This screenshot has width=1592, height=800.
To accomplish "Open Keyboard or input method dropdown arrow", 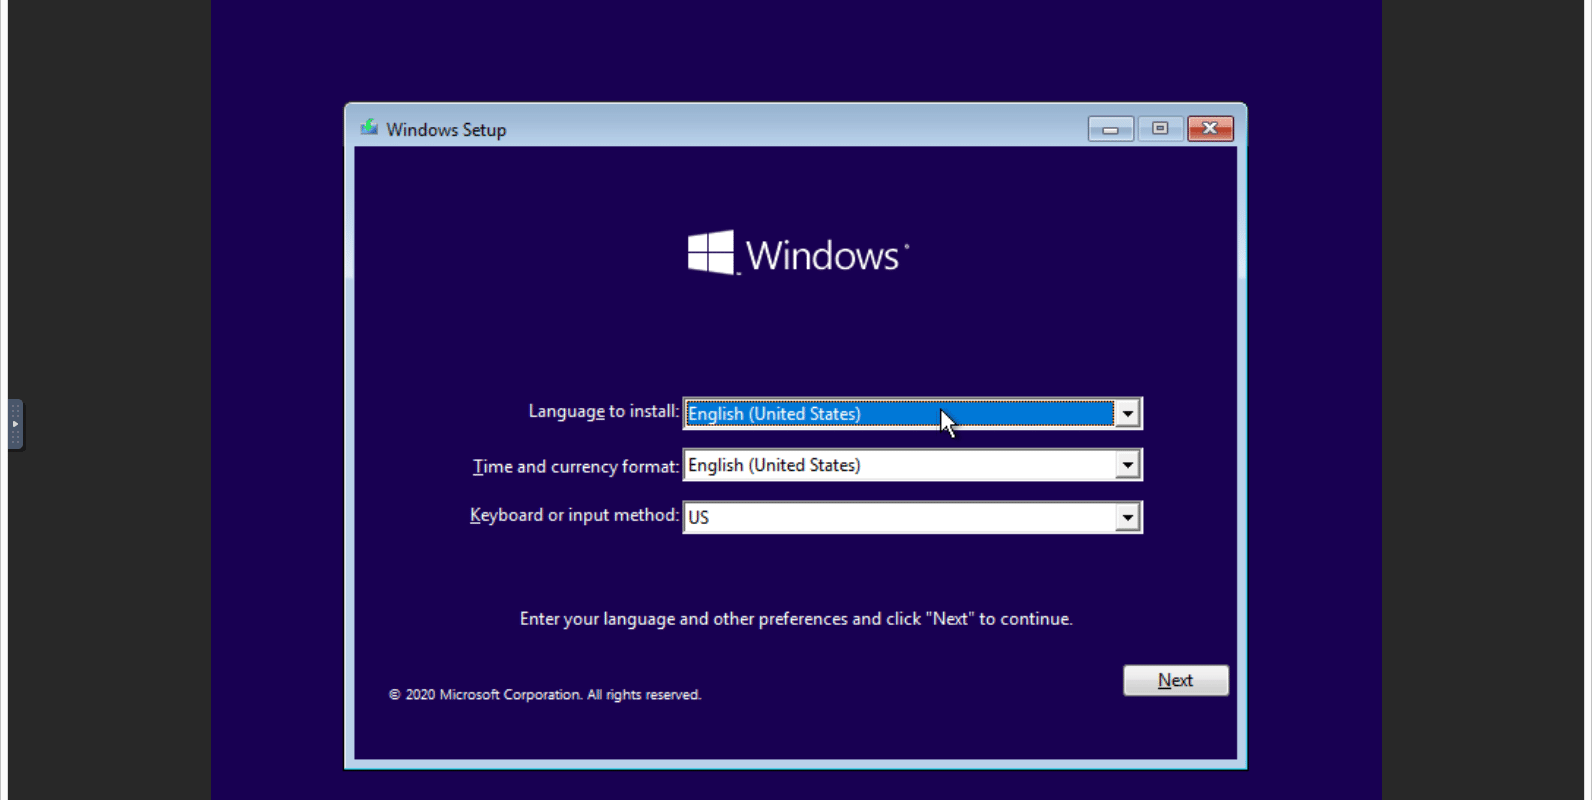I will pos(1127,517).
